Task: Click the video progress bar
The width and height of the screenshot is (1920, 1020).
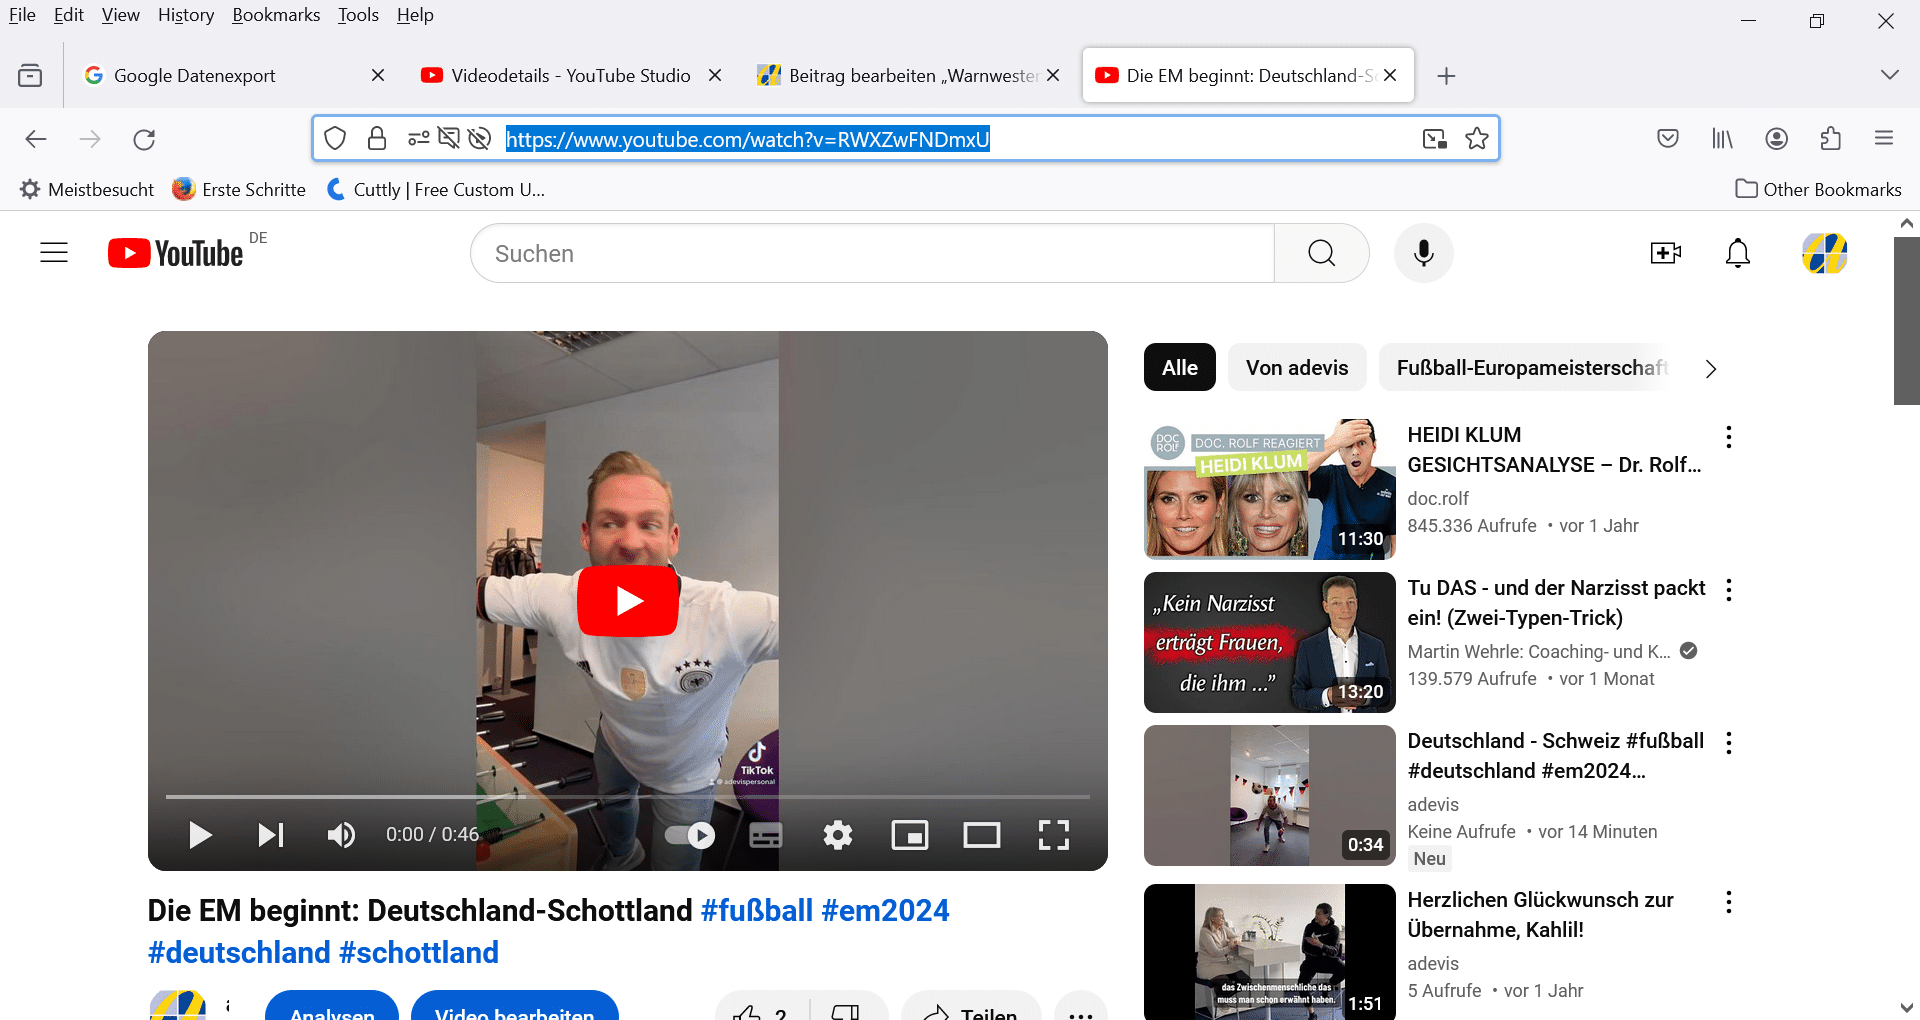Action: [x=628, y=797]
